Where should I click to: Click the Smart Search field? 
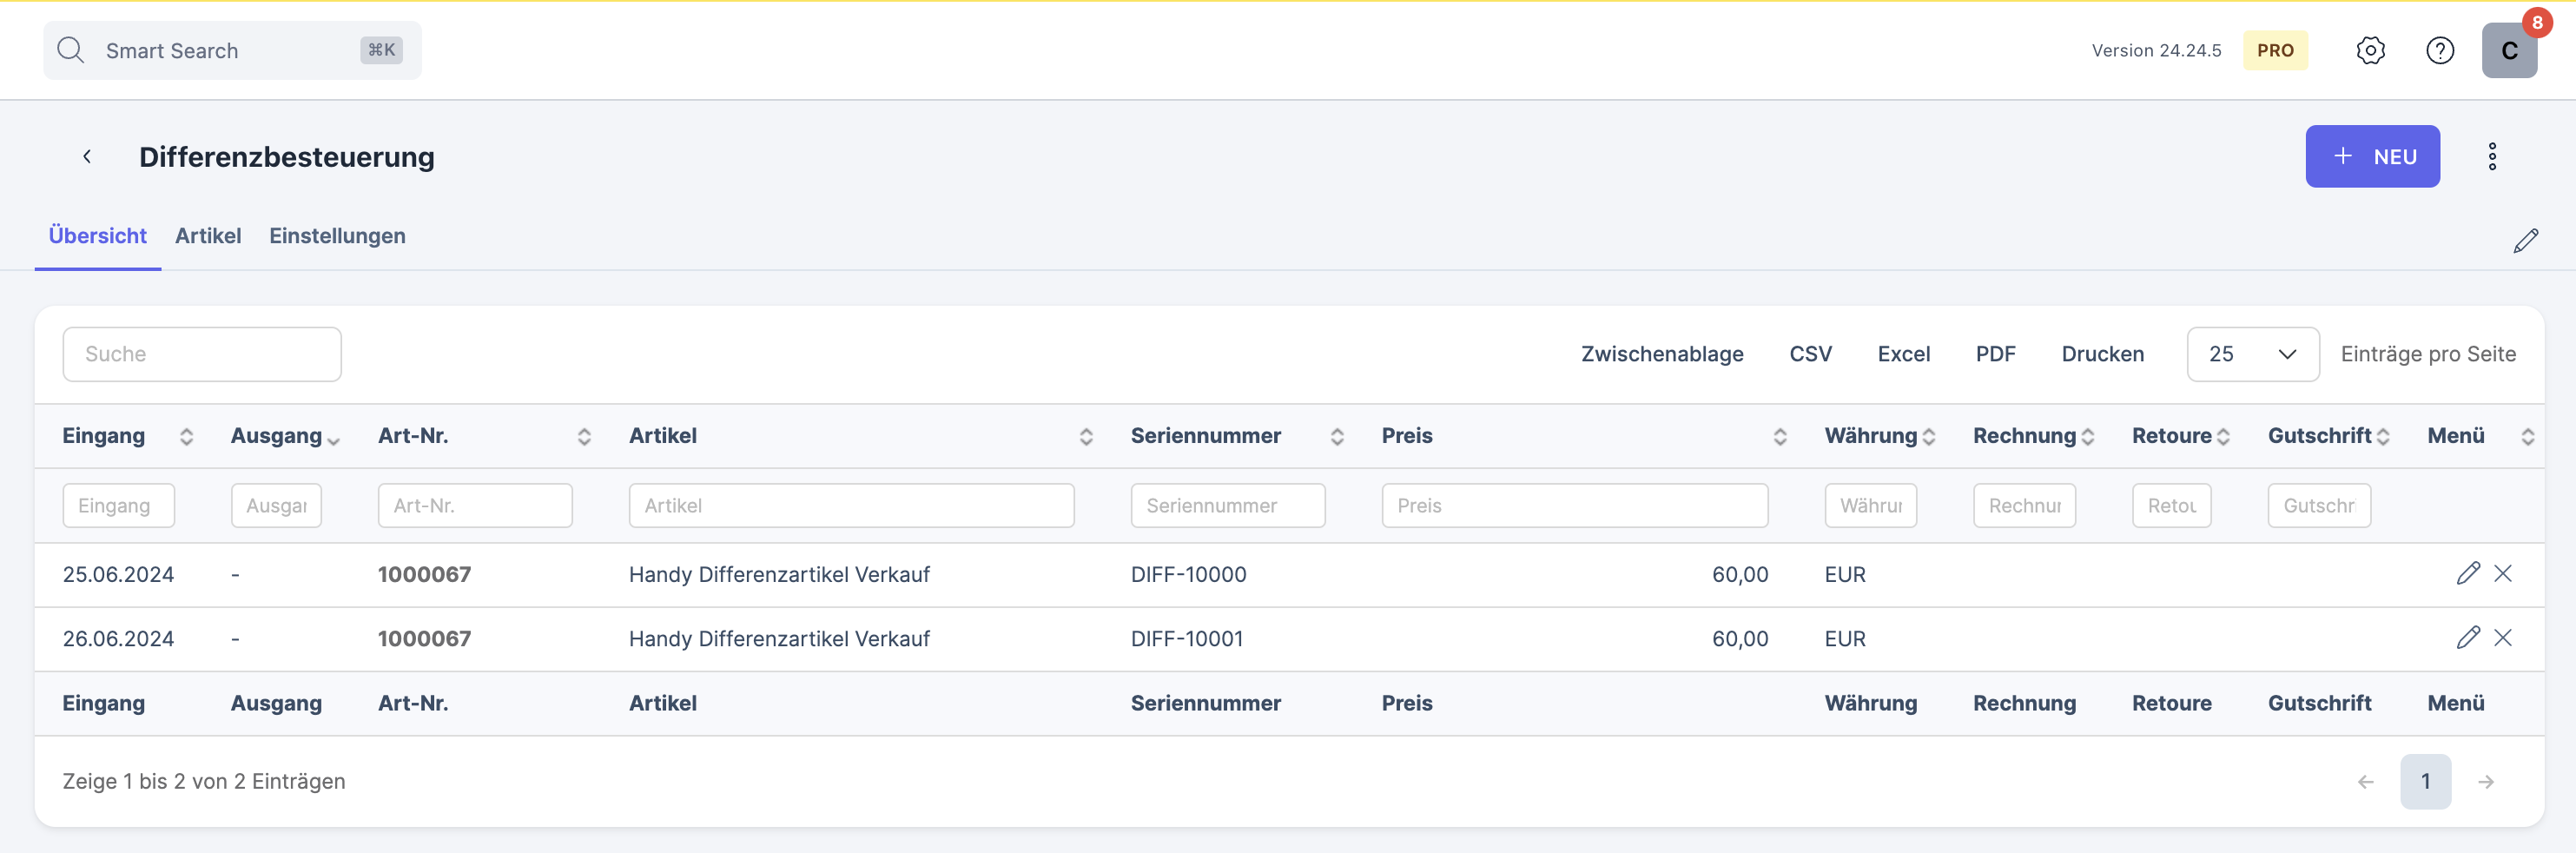(x=230, y=51)
